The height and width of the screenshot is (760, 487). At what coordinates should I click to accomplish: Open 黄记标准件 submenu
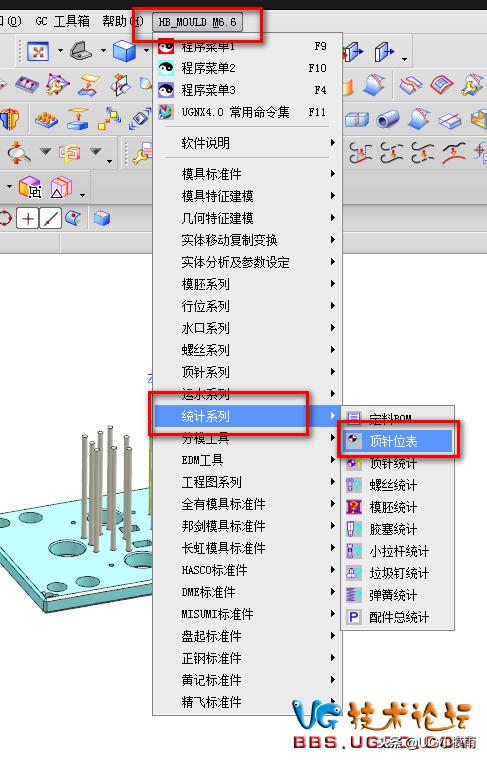click(x=248, y=680)
